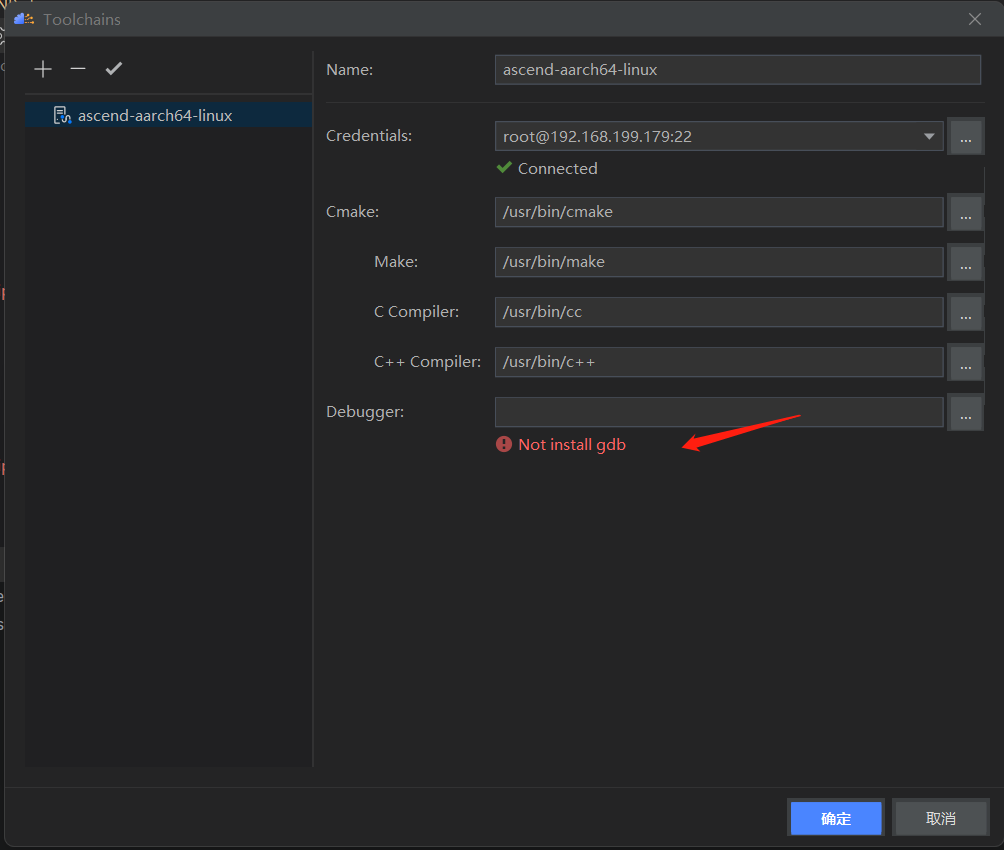
Task: Expand the Credentials dropdown arrow
Action: (x=930, y=136)
